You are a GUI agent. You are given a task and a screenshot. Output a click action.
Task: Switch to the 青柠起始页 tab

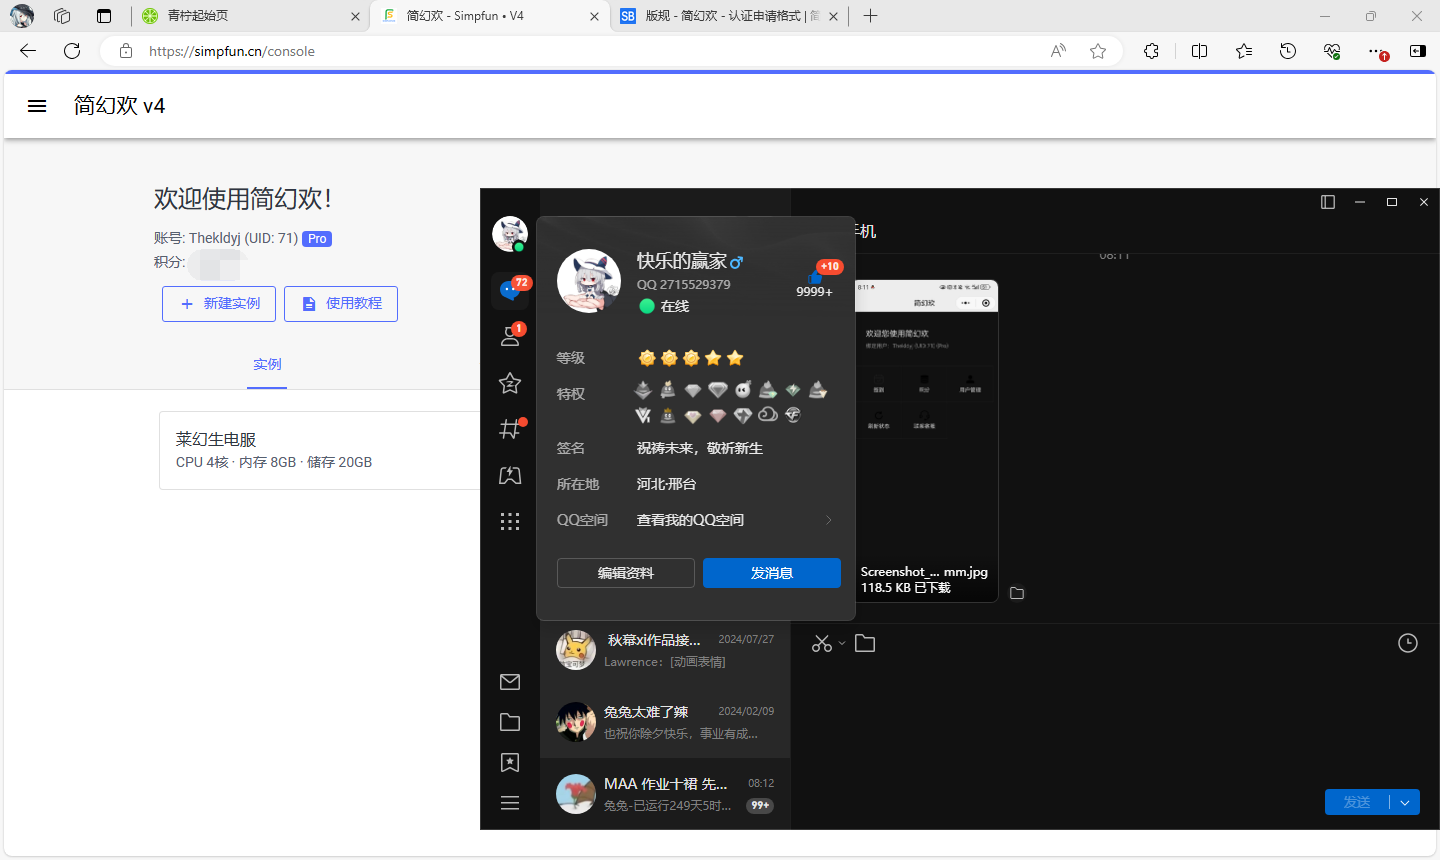point(250,16)
